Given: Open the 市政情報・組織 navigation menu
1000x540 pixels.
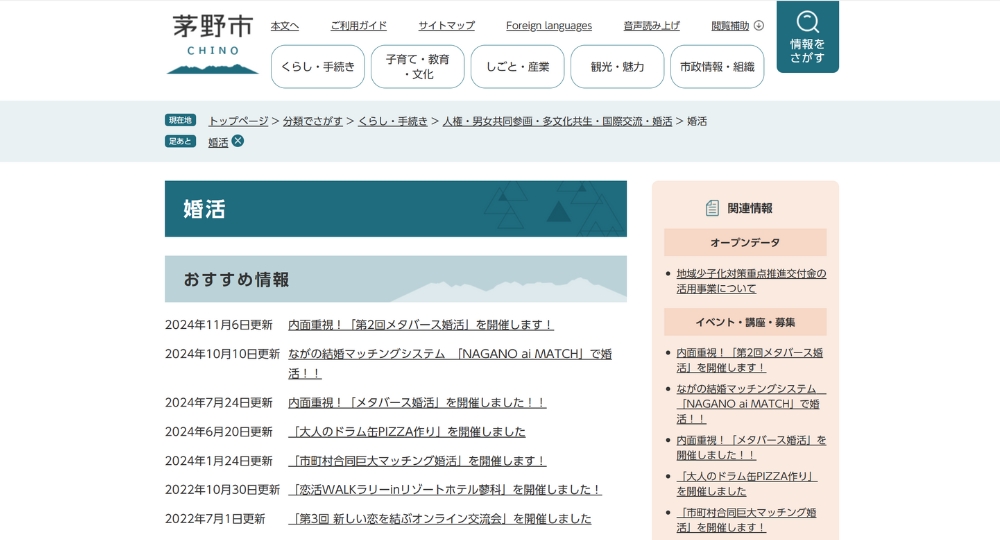Looking at the screenshot, I should 717,67.
